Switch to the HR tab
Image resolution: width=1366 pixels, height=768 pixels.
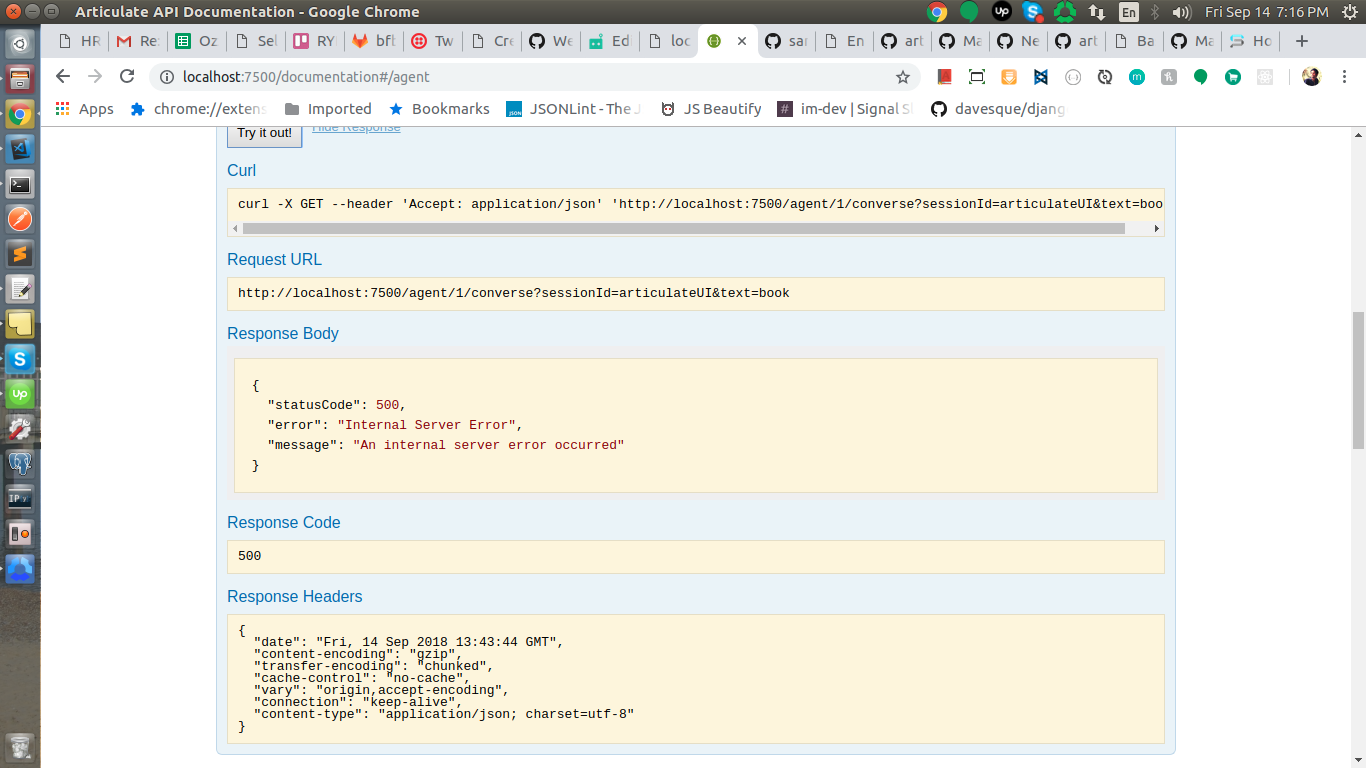point(79,41)
